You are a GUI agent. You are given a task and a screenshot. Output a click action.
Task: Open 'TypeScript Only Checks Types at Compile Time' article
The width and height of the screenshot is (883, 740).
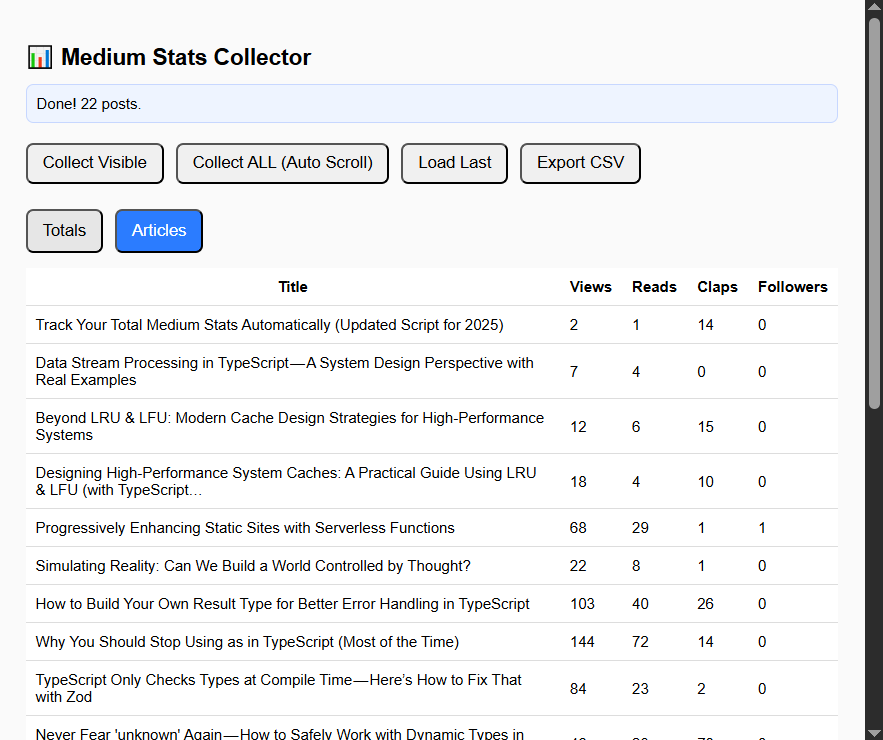point(277,688)
